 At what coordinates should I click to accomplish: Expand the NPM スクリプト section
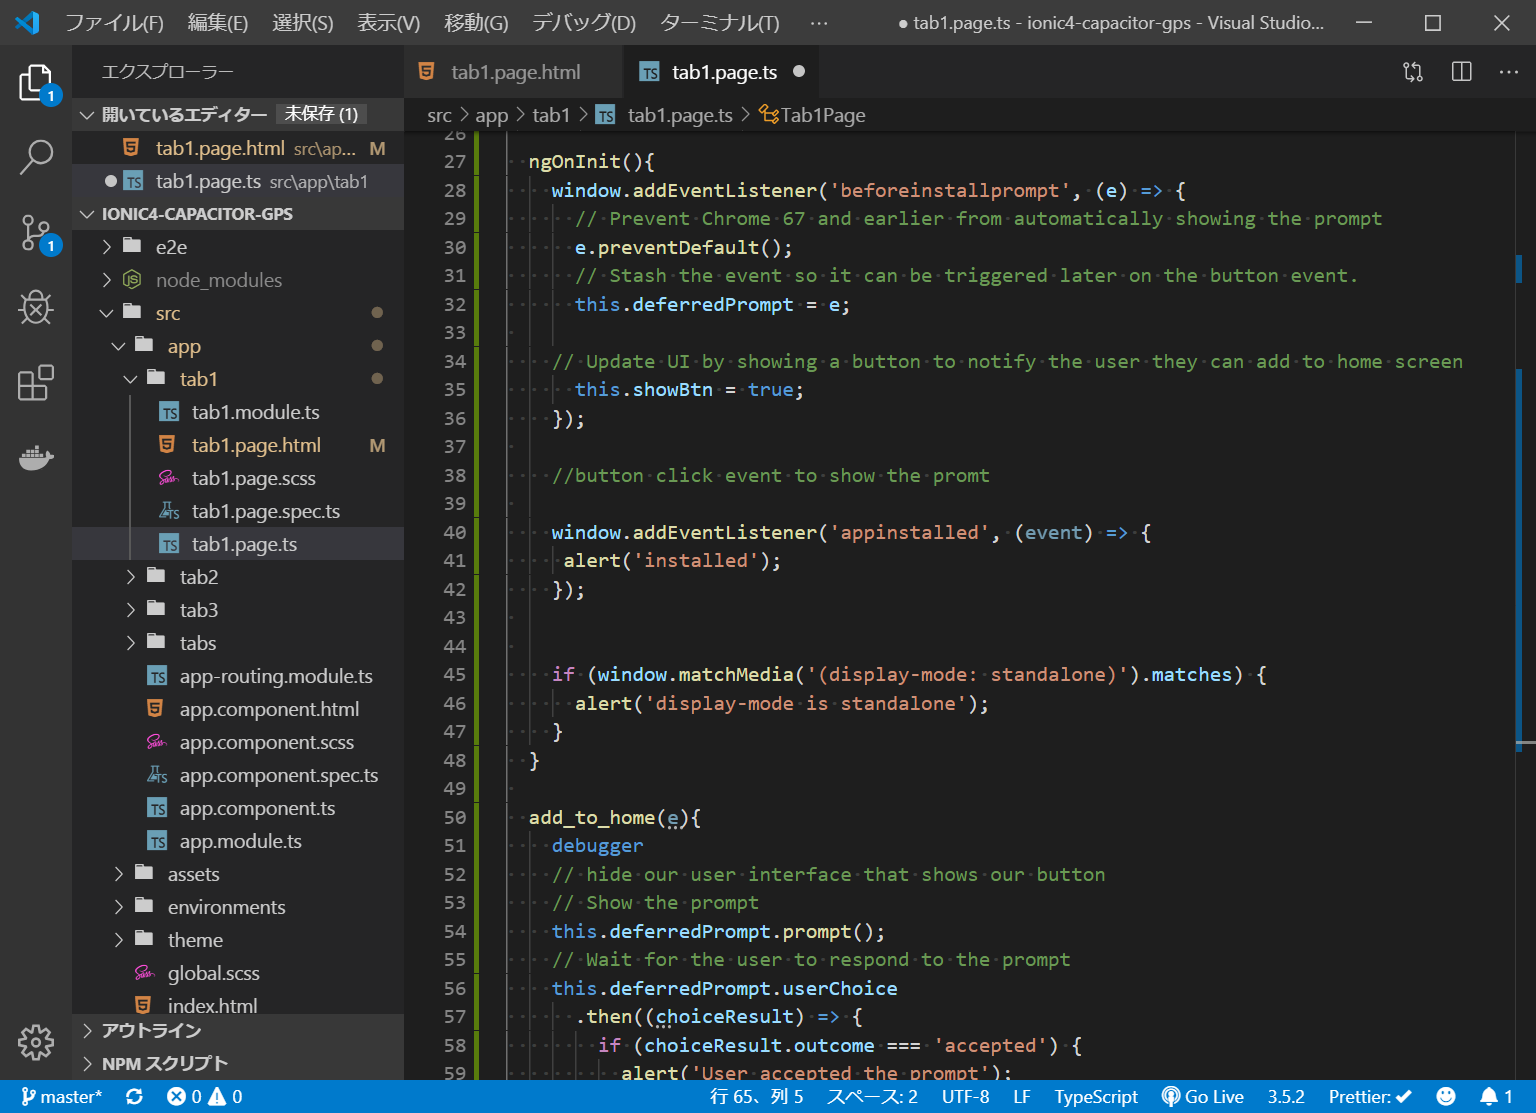pos(164,1063)
